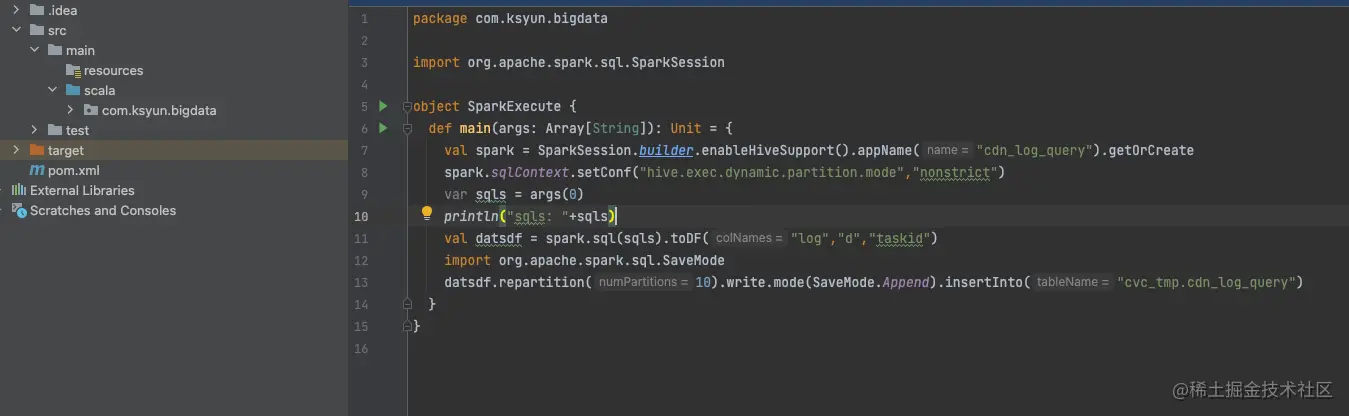Select pom.xml in the project tree
Image resolution: width=1349 pixels, height=416 pixels.
point(74,170)
